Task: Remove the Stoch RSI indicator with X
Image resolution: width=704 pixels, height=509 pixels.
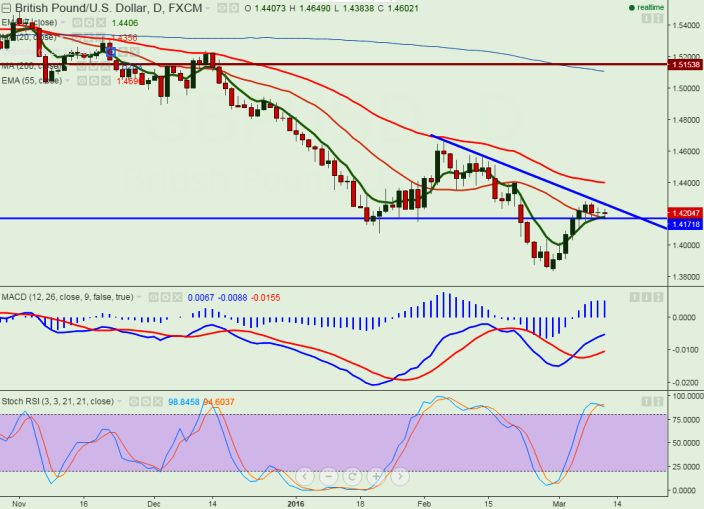Action: (x=157, y=401)
